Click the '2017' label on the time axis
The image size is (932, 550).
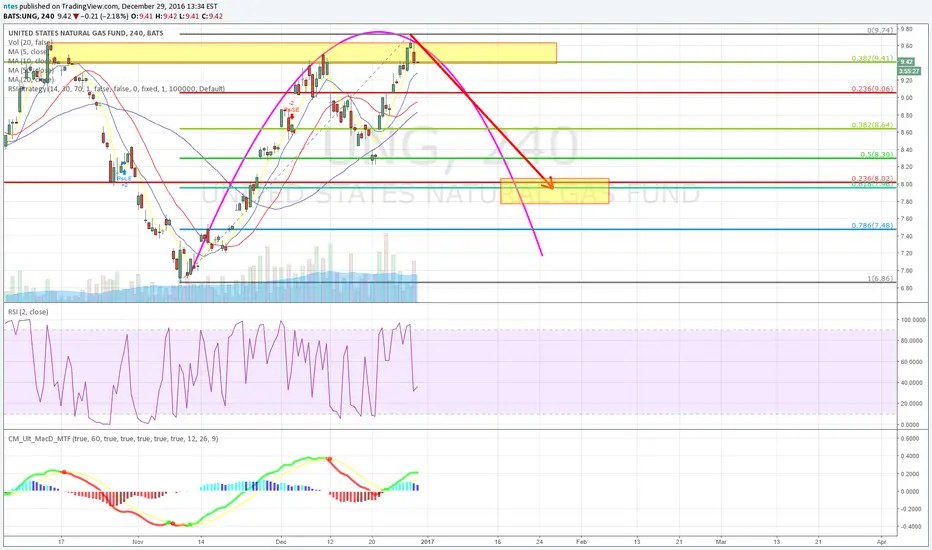tap(427, 542)
